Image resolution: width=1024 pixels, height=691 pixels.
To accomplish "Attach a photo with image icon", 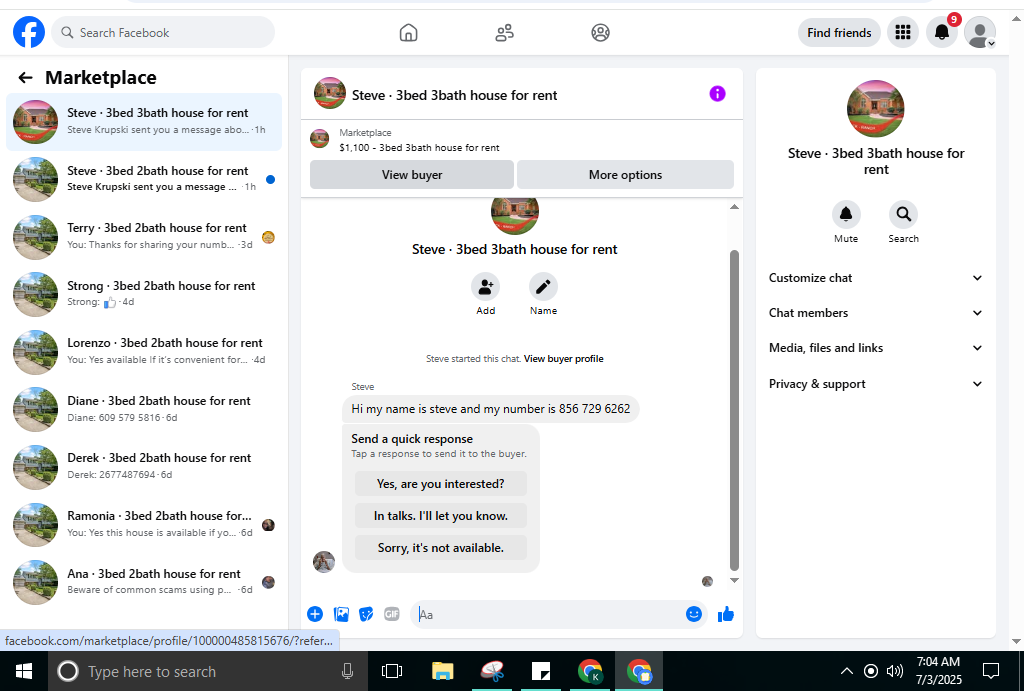I will 341,614.
